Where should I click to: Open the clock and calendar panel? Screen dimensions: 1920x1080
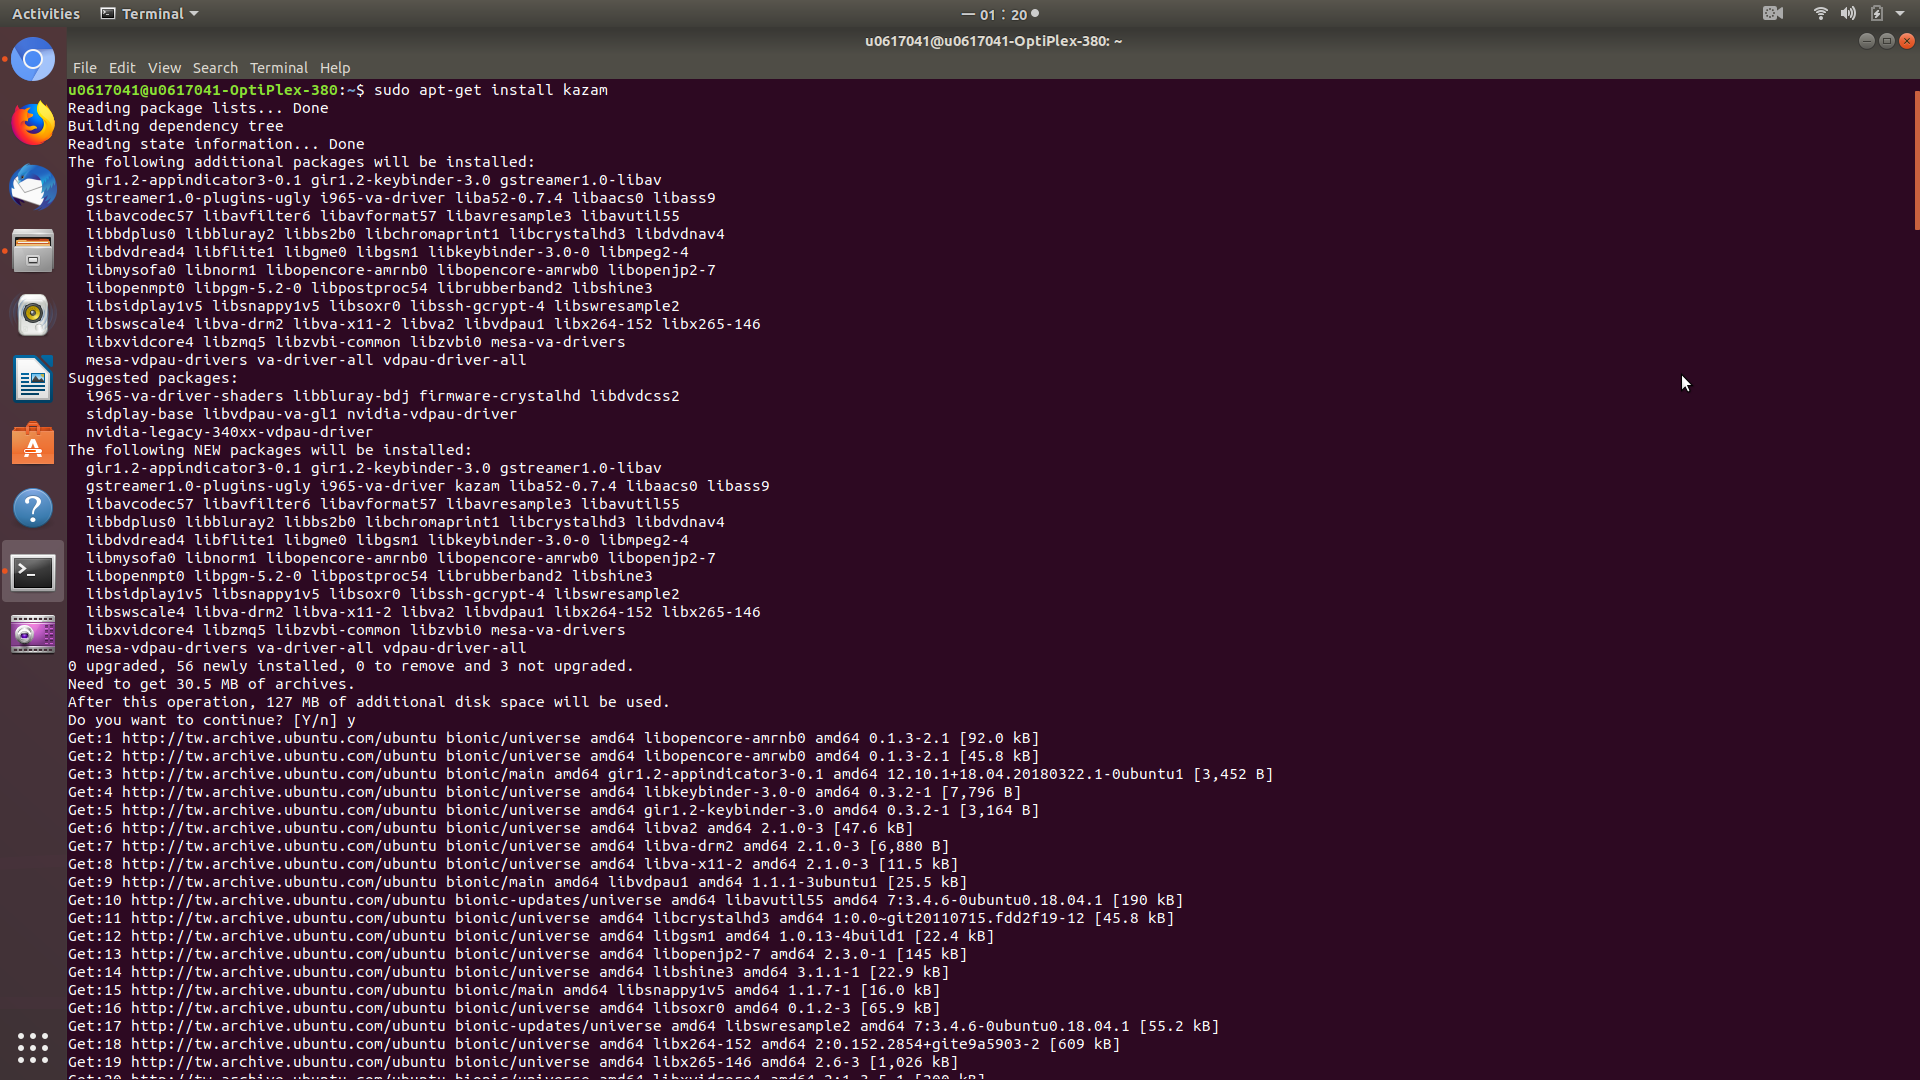pyautogui.click(x=1000, y=14)
